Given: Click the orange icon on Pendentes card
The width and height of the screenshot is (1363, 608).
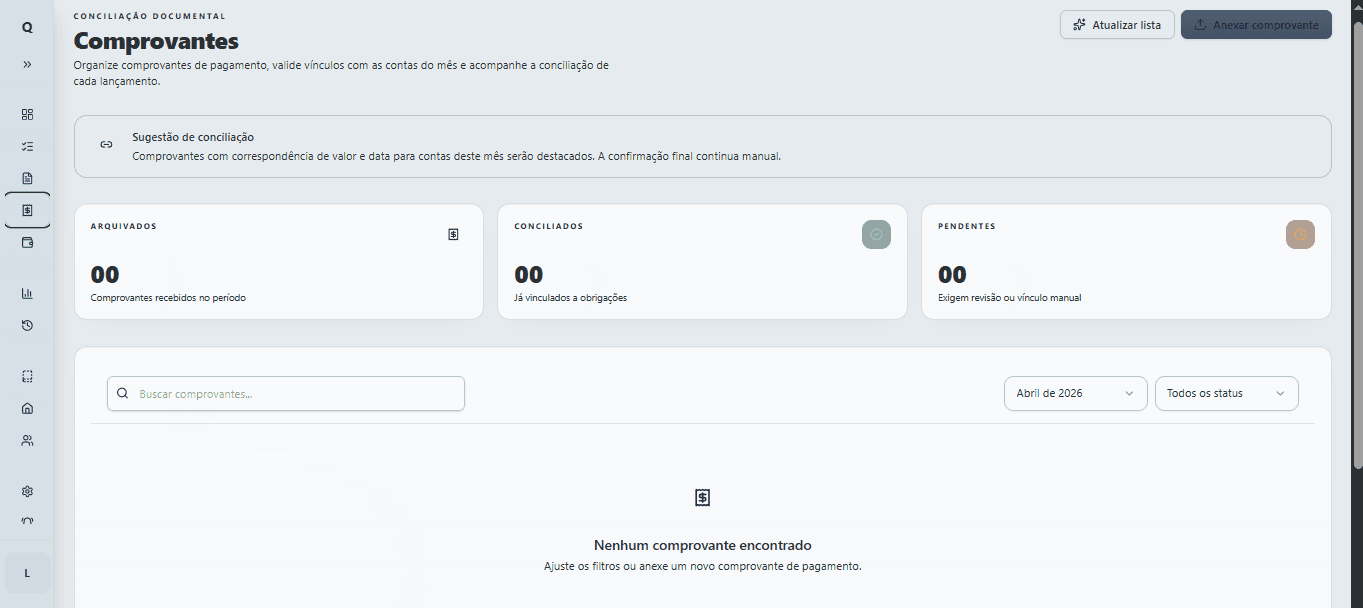Looking at the screenshot, I should click(1300, 234).
